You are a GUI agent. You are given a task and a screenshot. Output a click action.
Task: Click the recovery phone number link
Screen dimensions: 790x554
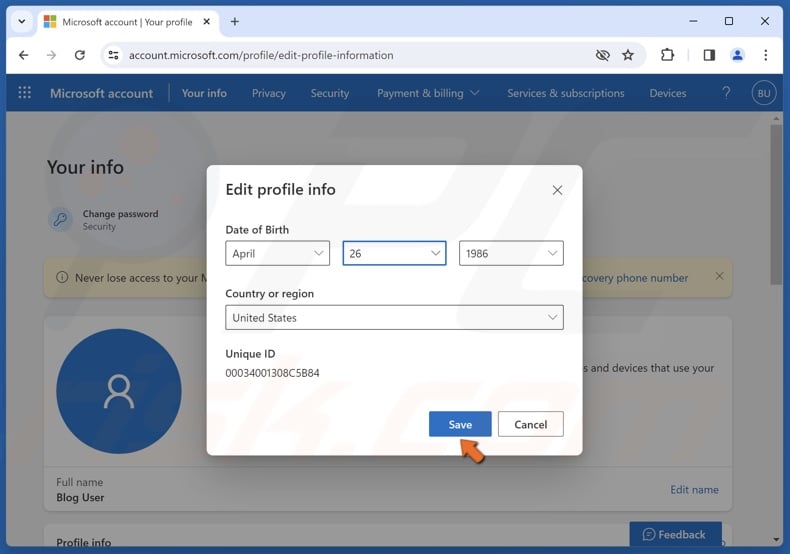click(635, 278)
